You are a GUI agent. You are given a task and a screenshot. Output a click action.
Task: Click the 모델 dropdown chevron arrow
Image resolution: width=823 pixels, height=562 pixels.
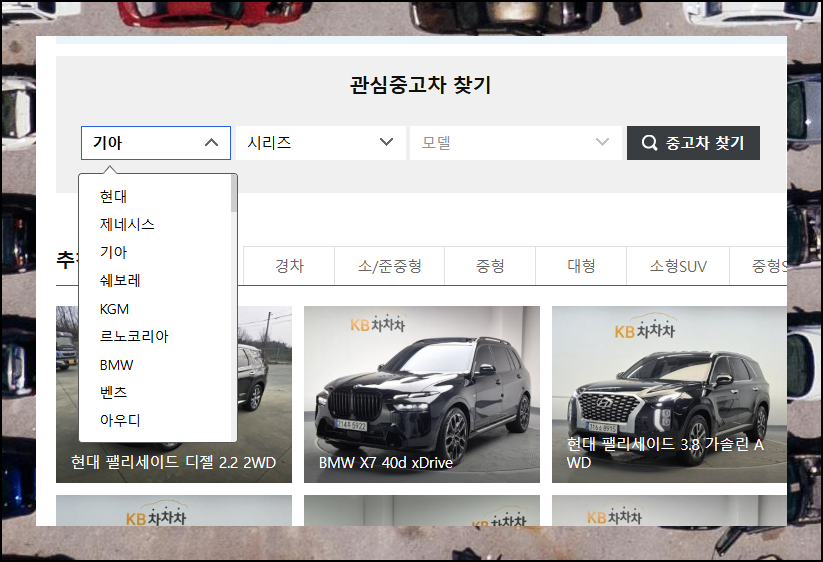click(x=603, y=142)
